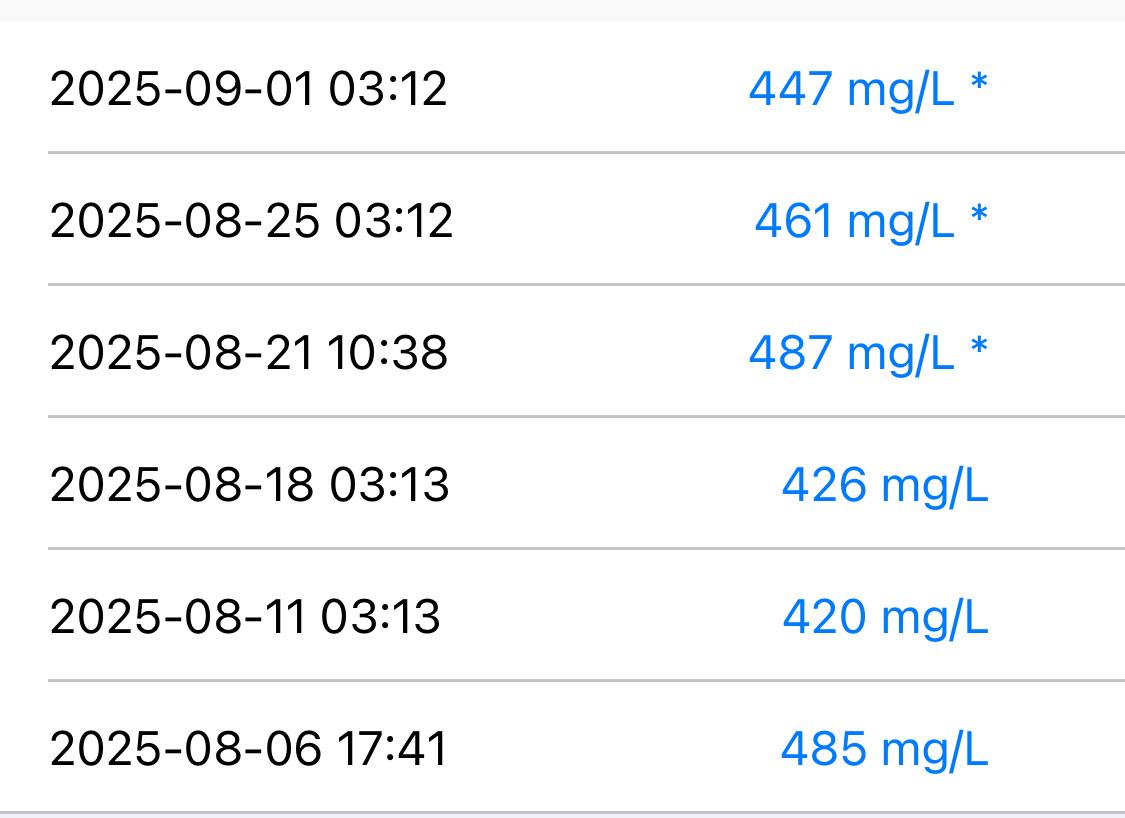This screenshot has width=1125, height=818.
Task: Tap the asterisk next to 447 mg/L
Action: (x=979, y=83)
